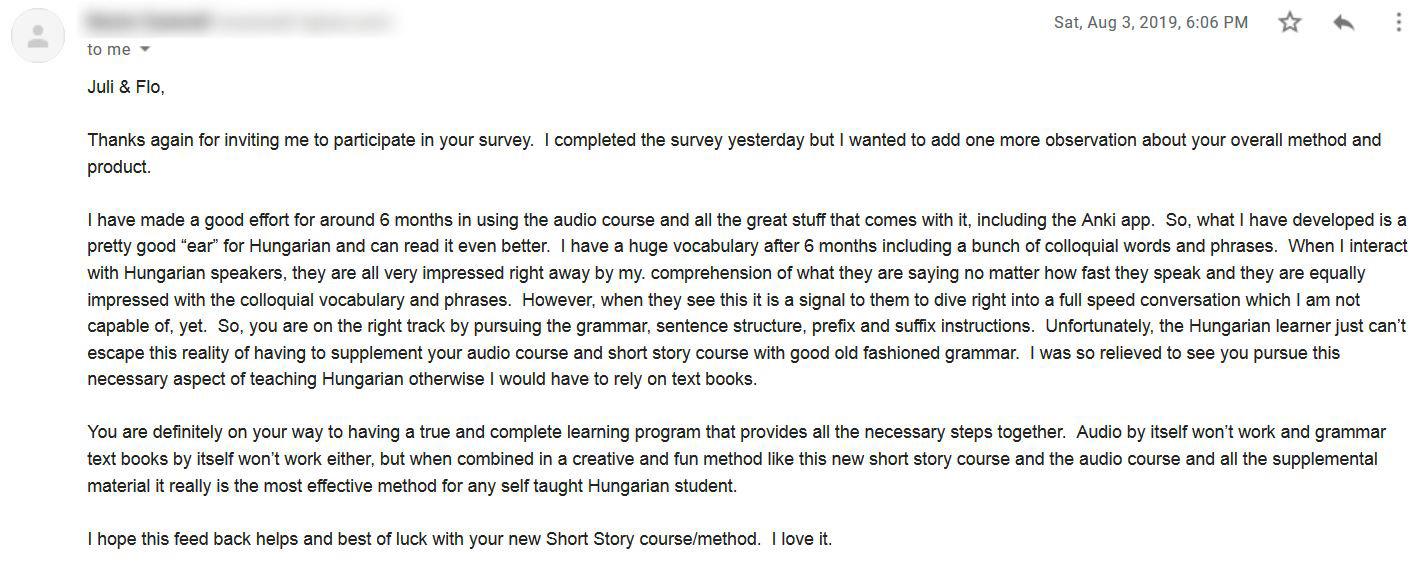This screenshot has height=561, width=1421.
Task: Click the "to me" recipient label
Action: click(x=109, y=49)
